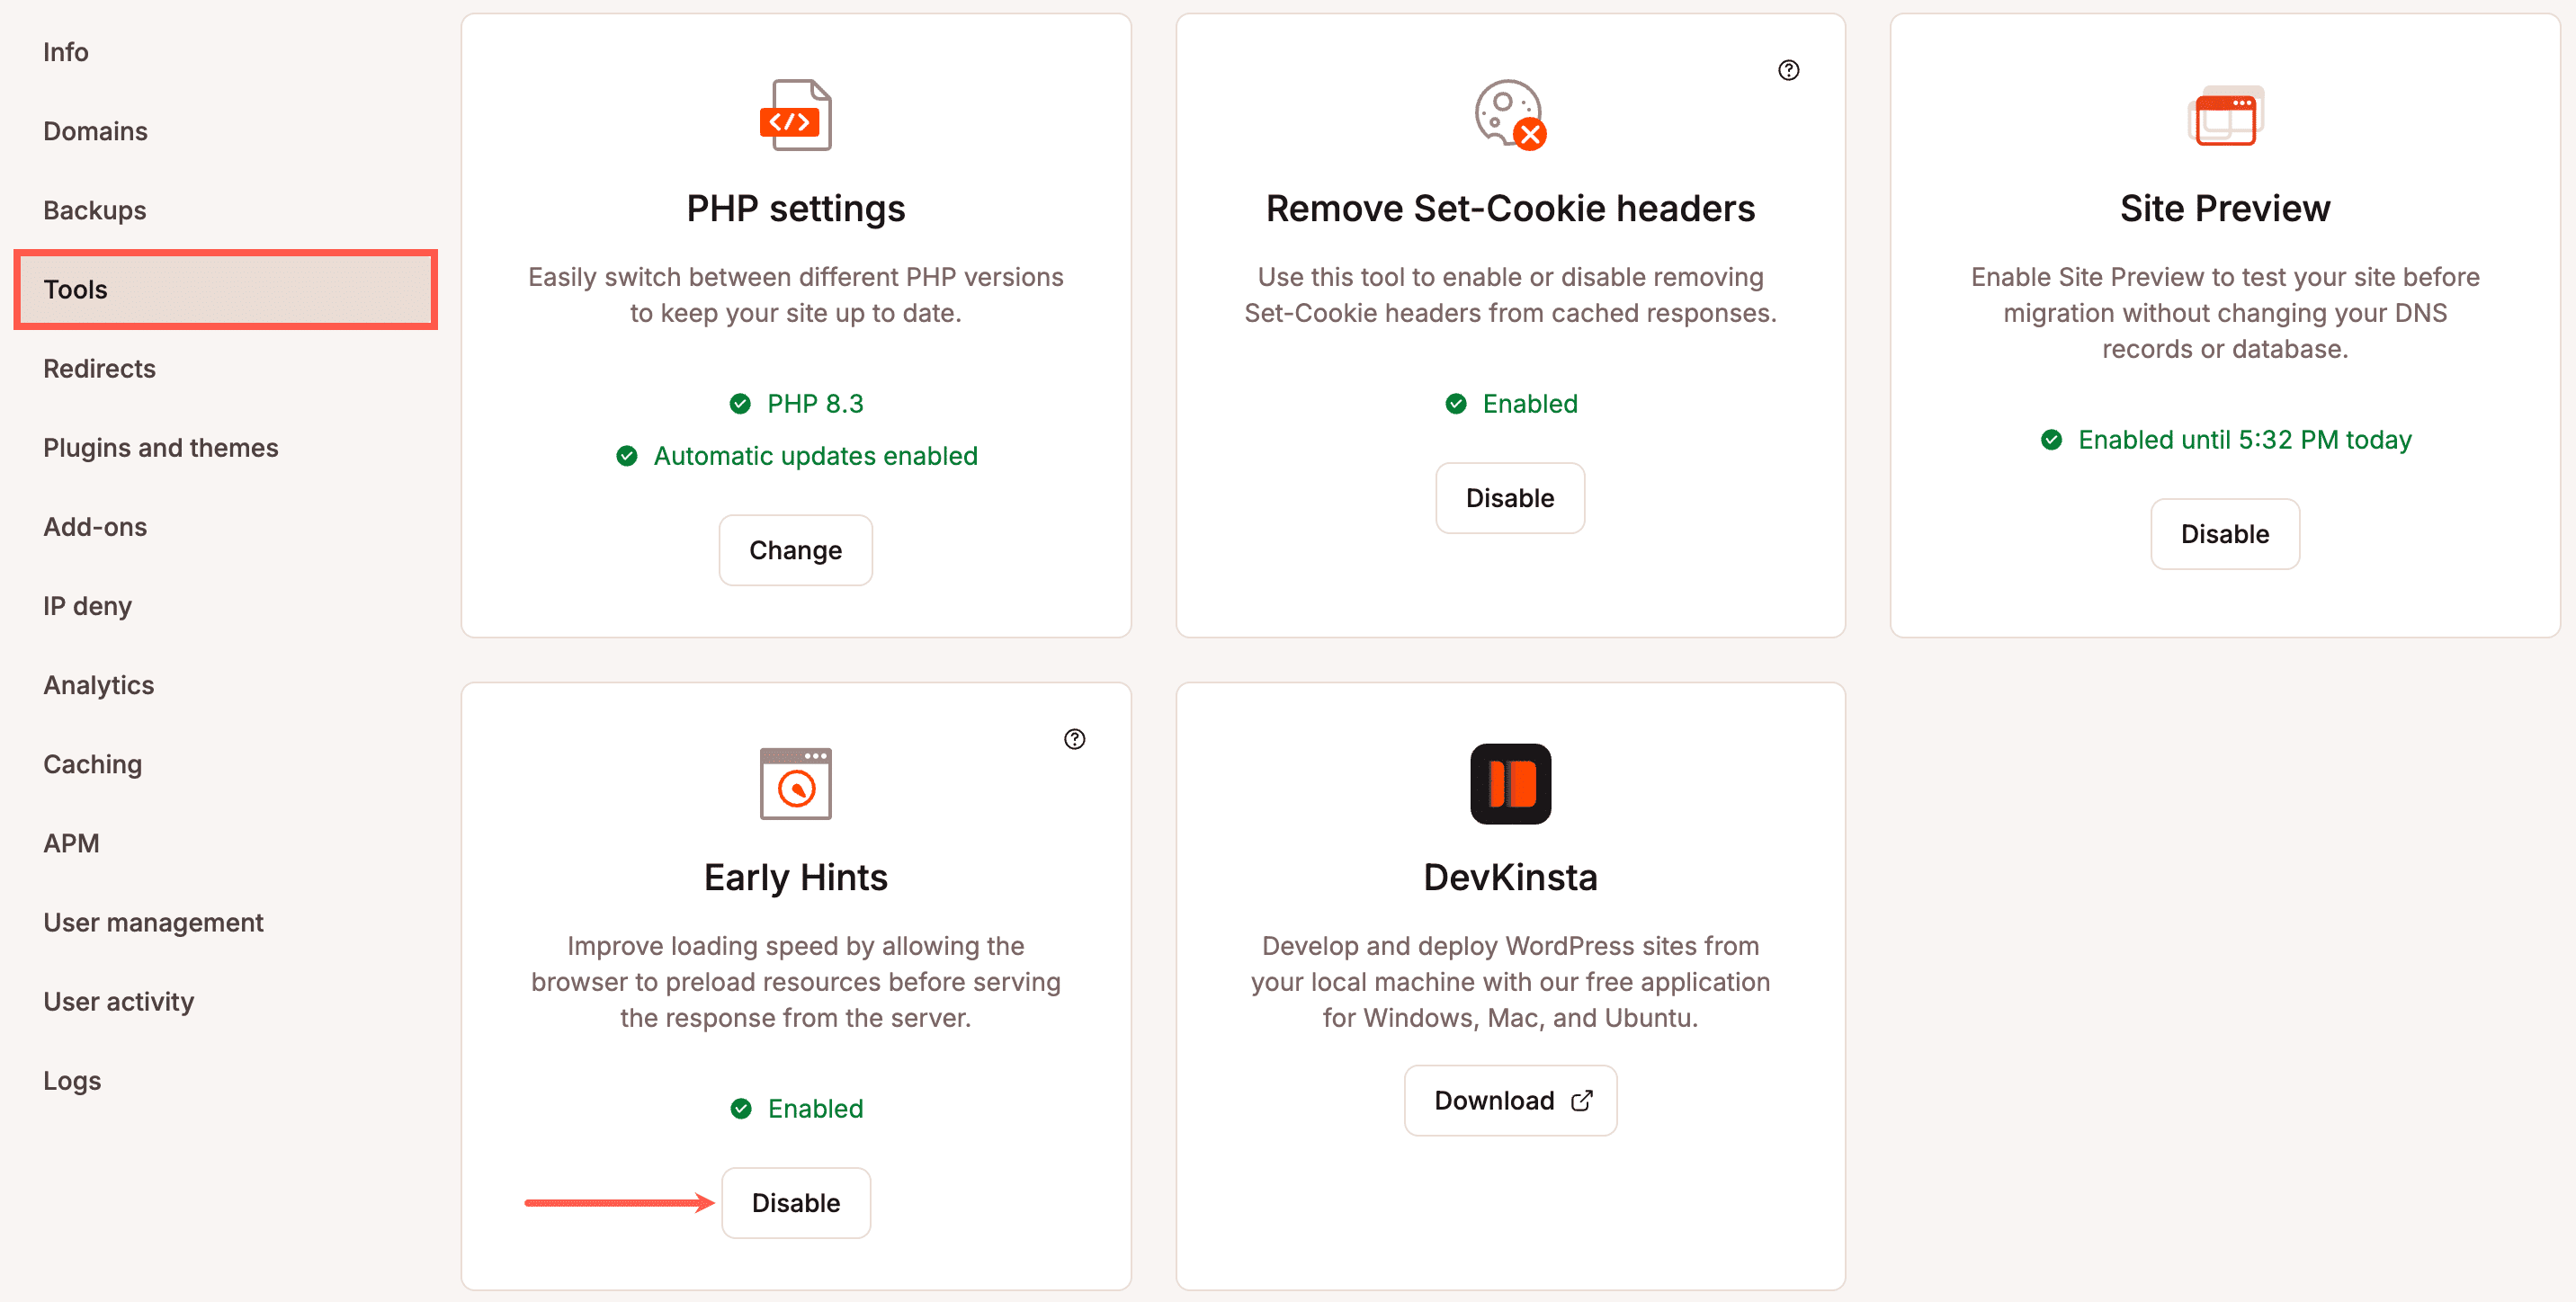Select the Tools section in the sidebar

225,289
